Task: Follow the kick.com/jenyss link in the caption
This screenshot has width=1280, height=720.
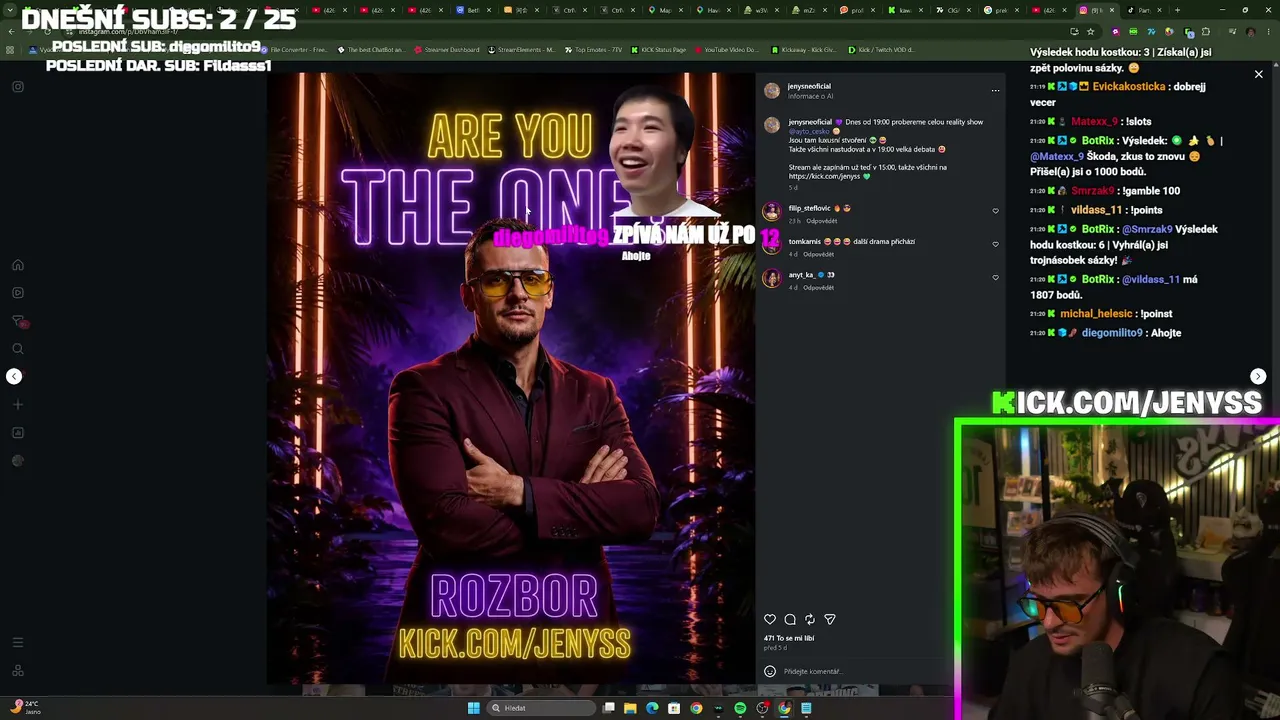Action: [x=823, y=177]
